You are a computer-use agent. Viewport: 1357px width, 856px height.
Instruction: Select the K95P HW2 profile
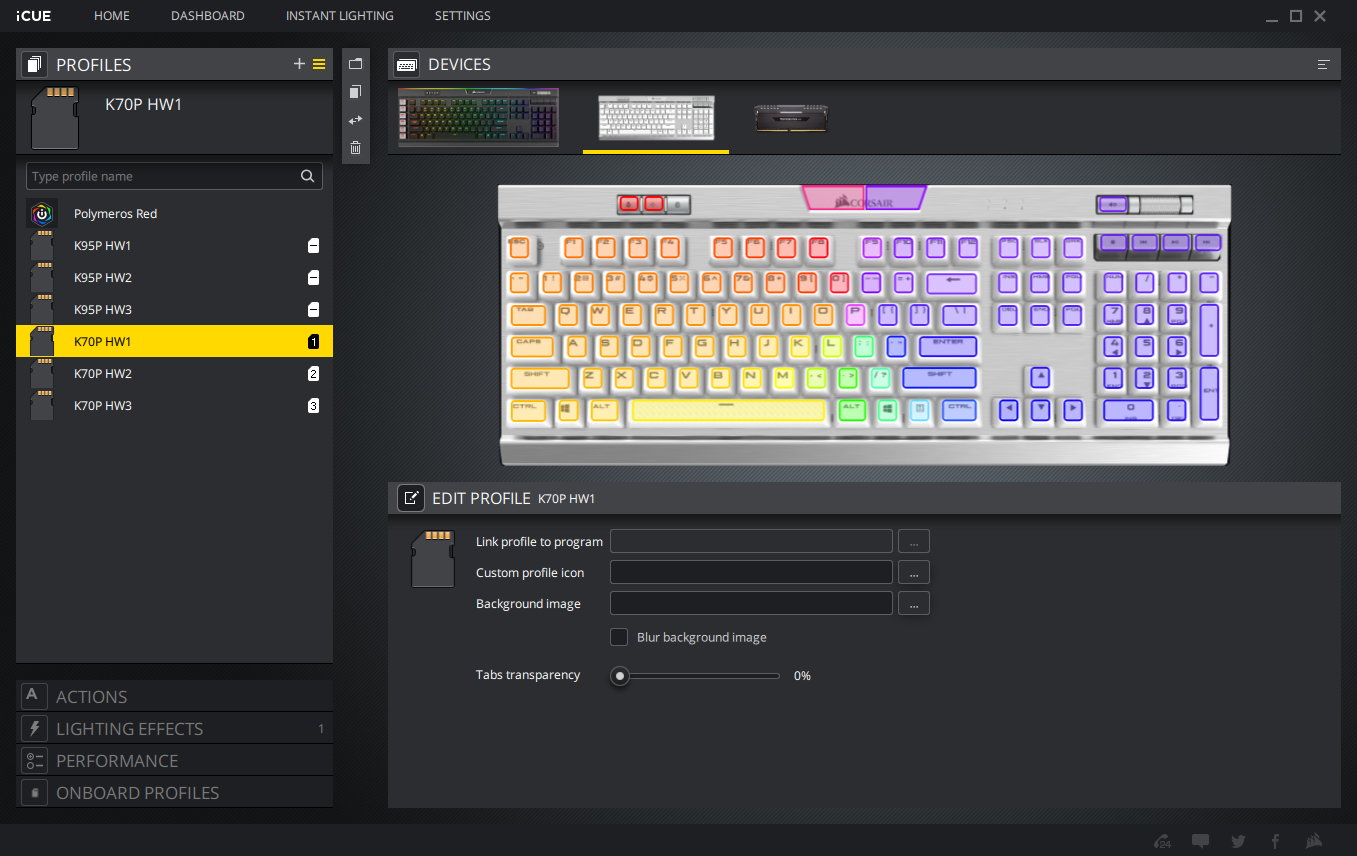(174, 278)
